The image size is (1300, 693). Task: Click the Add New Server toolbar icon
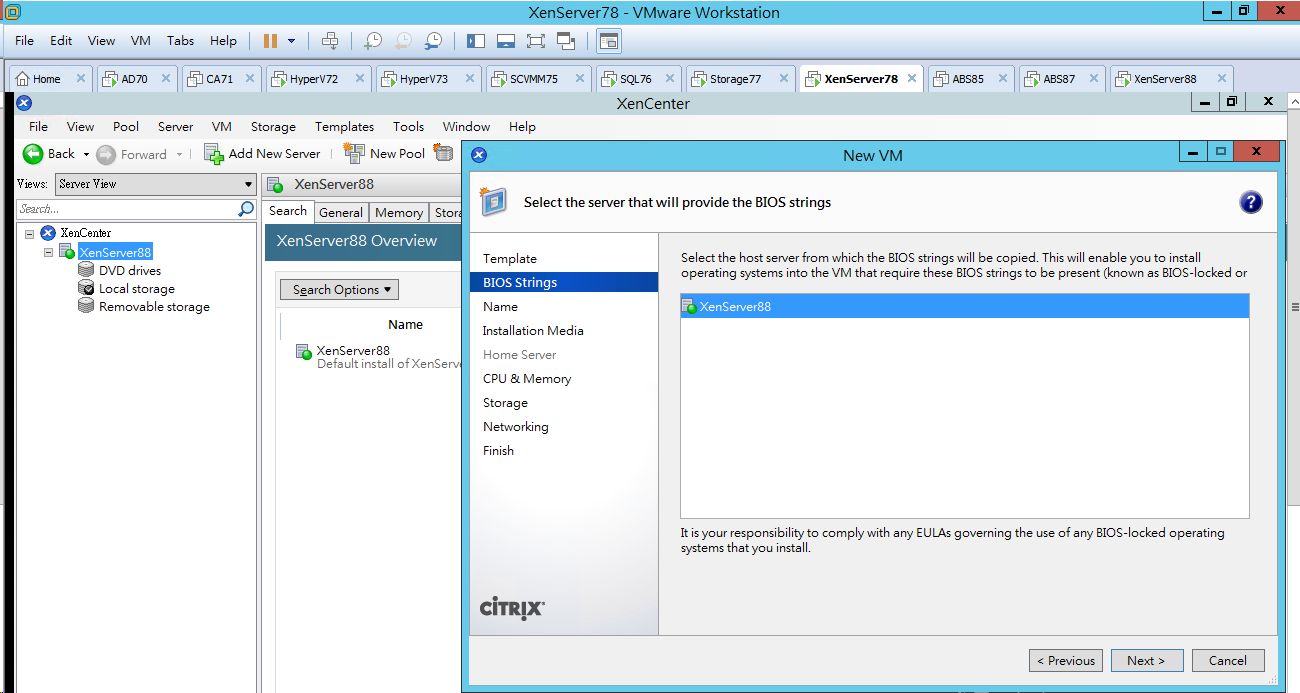pyautogui.click(x=213, y=153)
